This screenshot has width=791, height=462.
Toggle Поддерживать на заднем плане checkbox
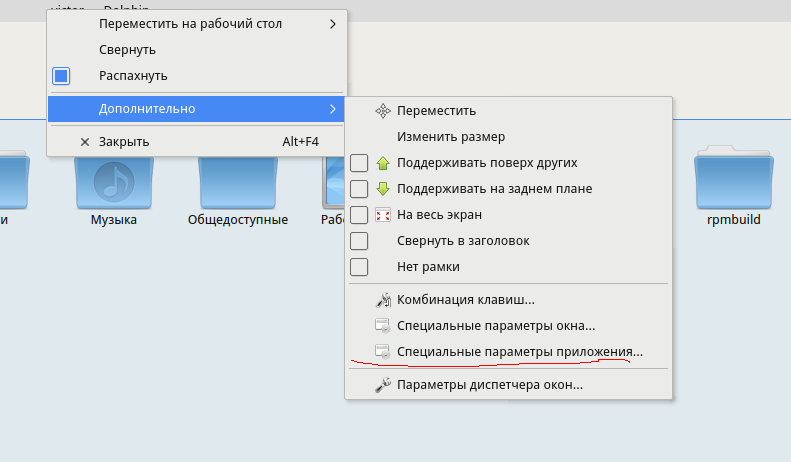pos(359,189)
